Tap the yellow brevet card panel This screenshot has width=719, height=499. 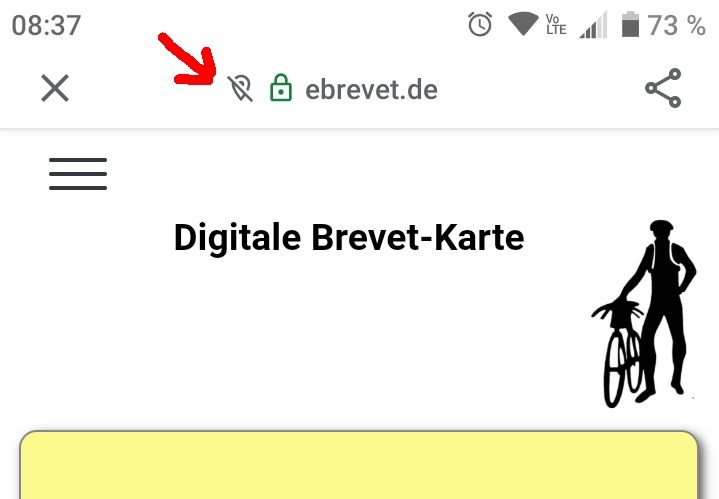click(359, 465)
